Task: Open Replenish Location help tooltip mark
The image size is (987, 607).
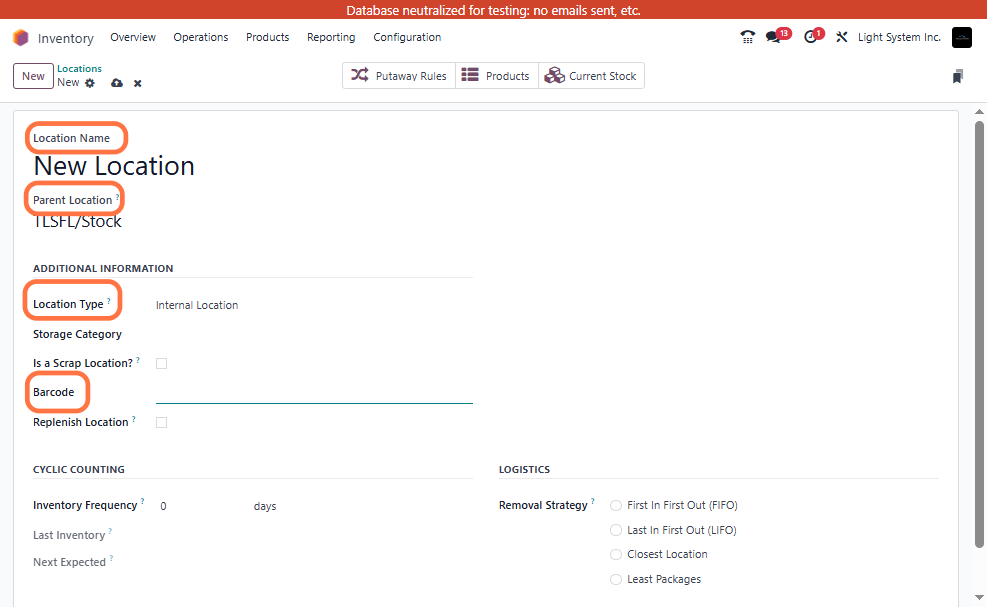Action: coord(133,419)
